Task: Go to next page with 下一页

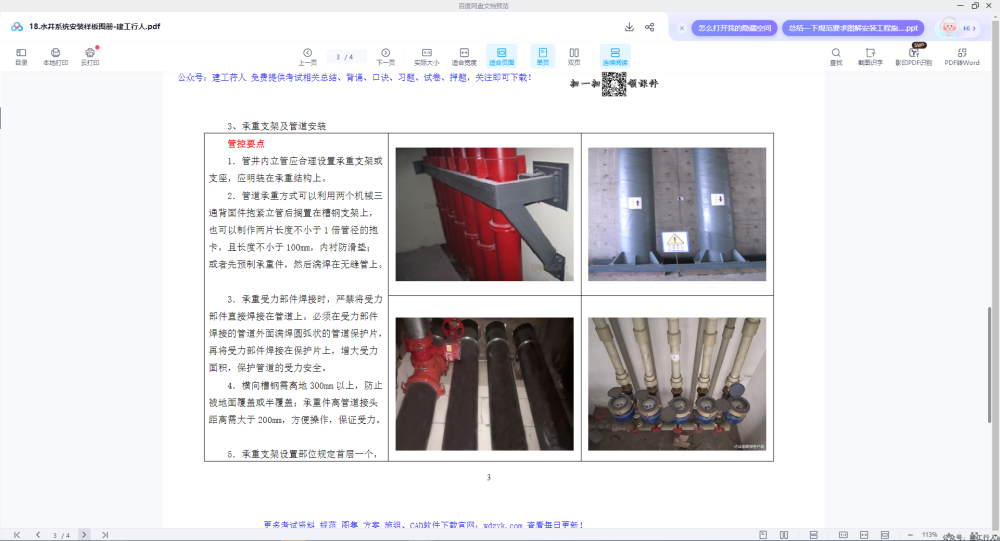Action: click(x=385, y=56)
